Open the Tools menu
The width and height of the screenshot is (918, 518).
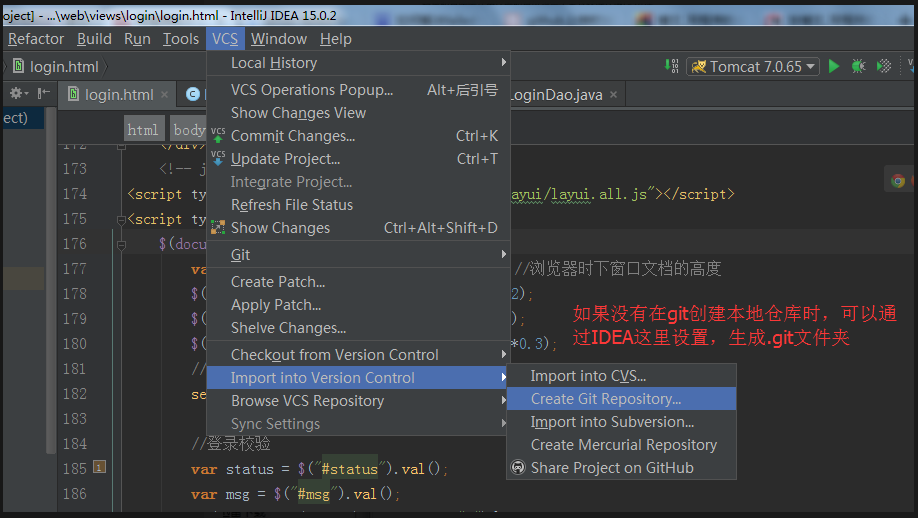point(180,39)
